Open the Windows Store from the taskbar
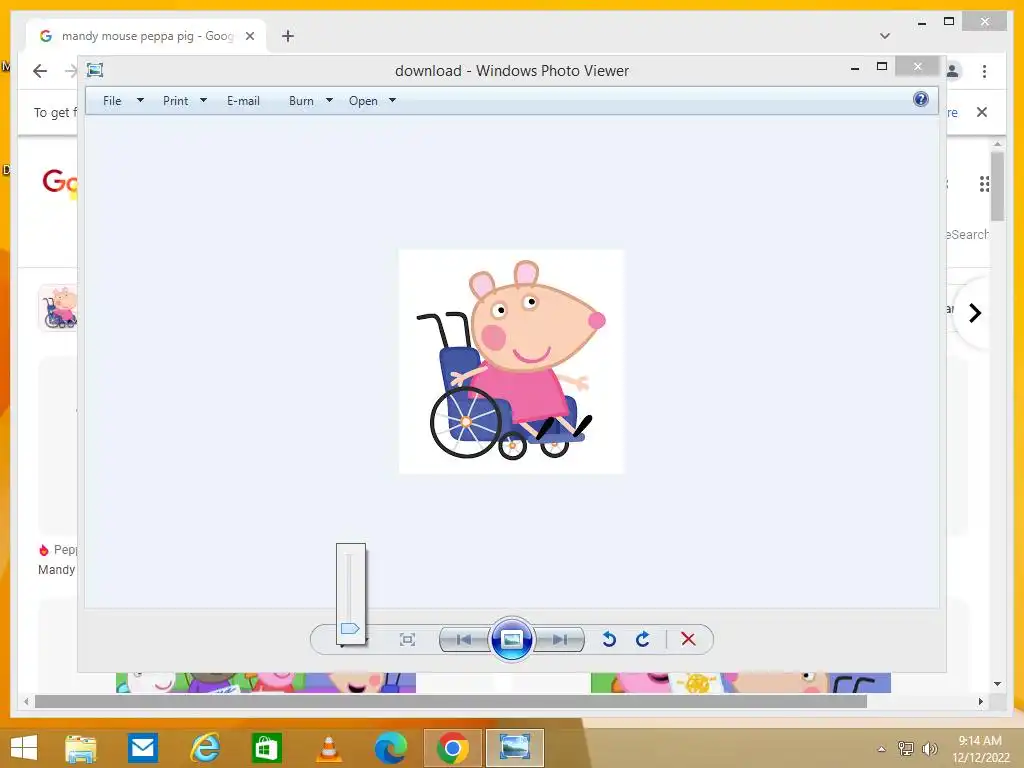The width and height of the screenshot is (1024, 768). tap(266, 748)
